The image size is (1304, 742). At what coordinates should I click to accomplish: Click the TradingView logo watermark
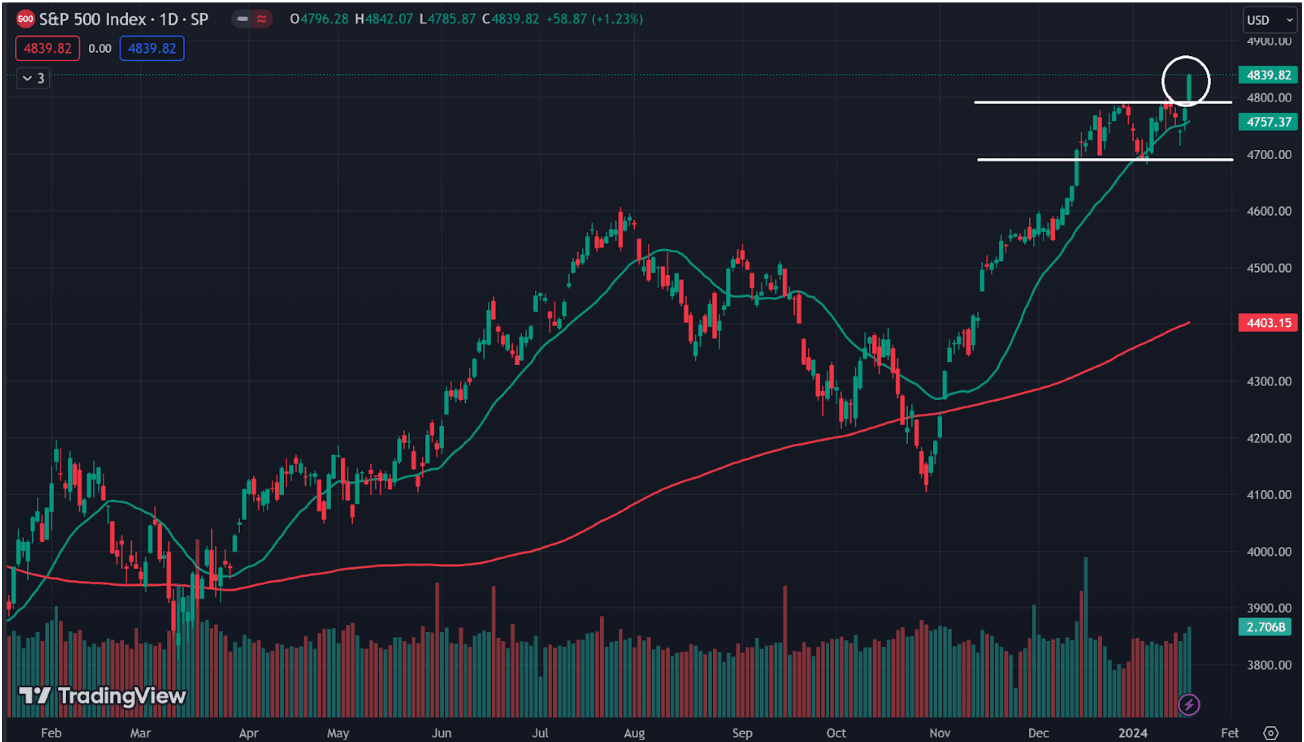point(103,696)
